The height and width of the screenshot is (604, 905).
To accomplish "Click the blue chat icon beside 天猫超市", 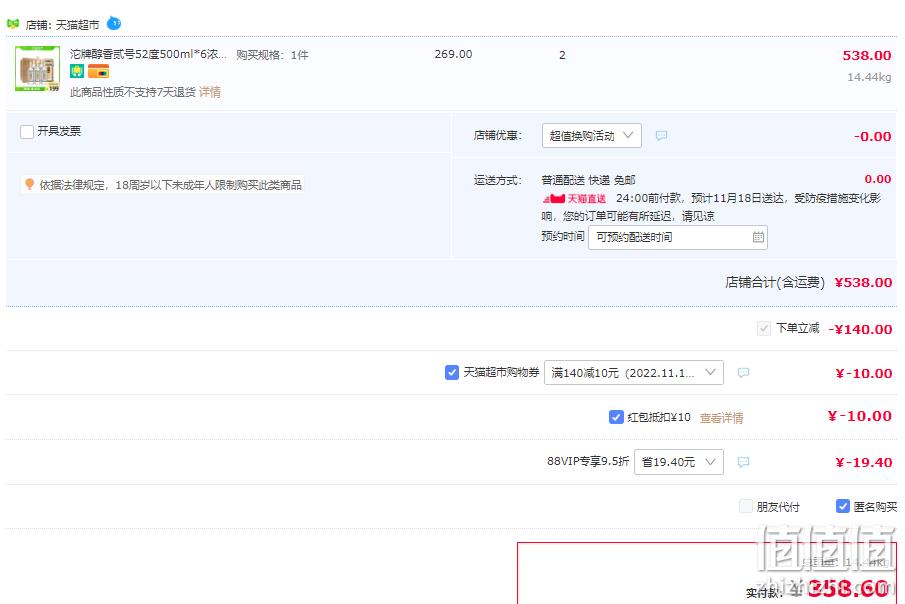I will click(x=114, y=24).
